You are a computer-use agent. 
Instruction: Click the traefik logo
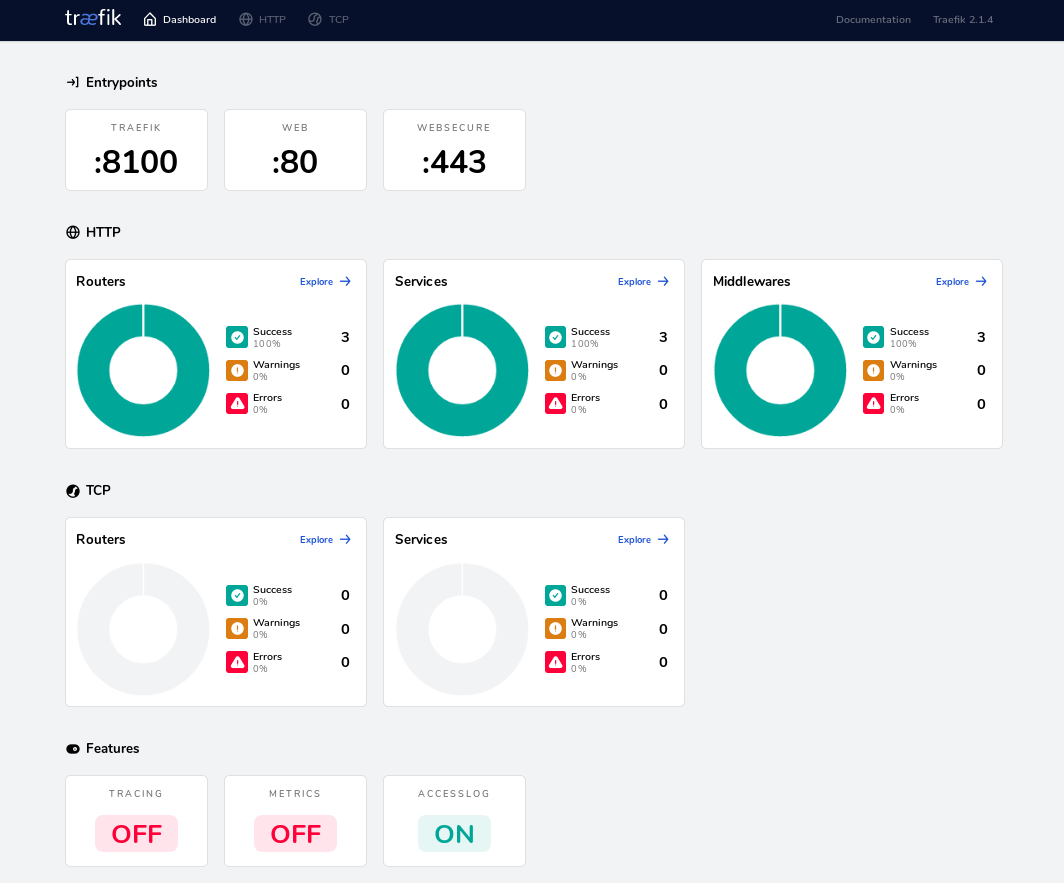[x=93, y=18]
